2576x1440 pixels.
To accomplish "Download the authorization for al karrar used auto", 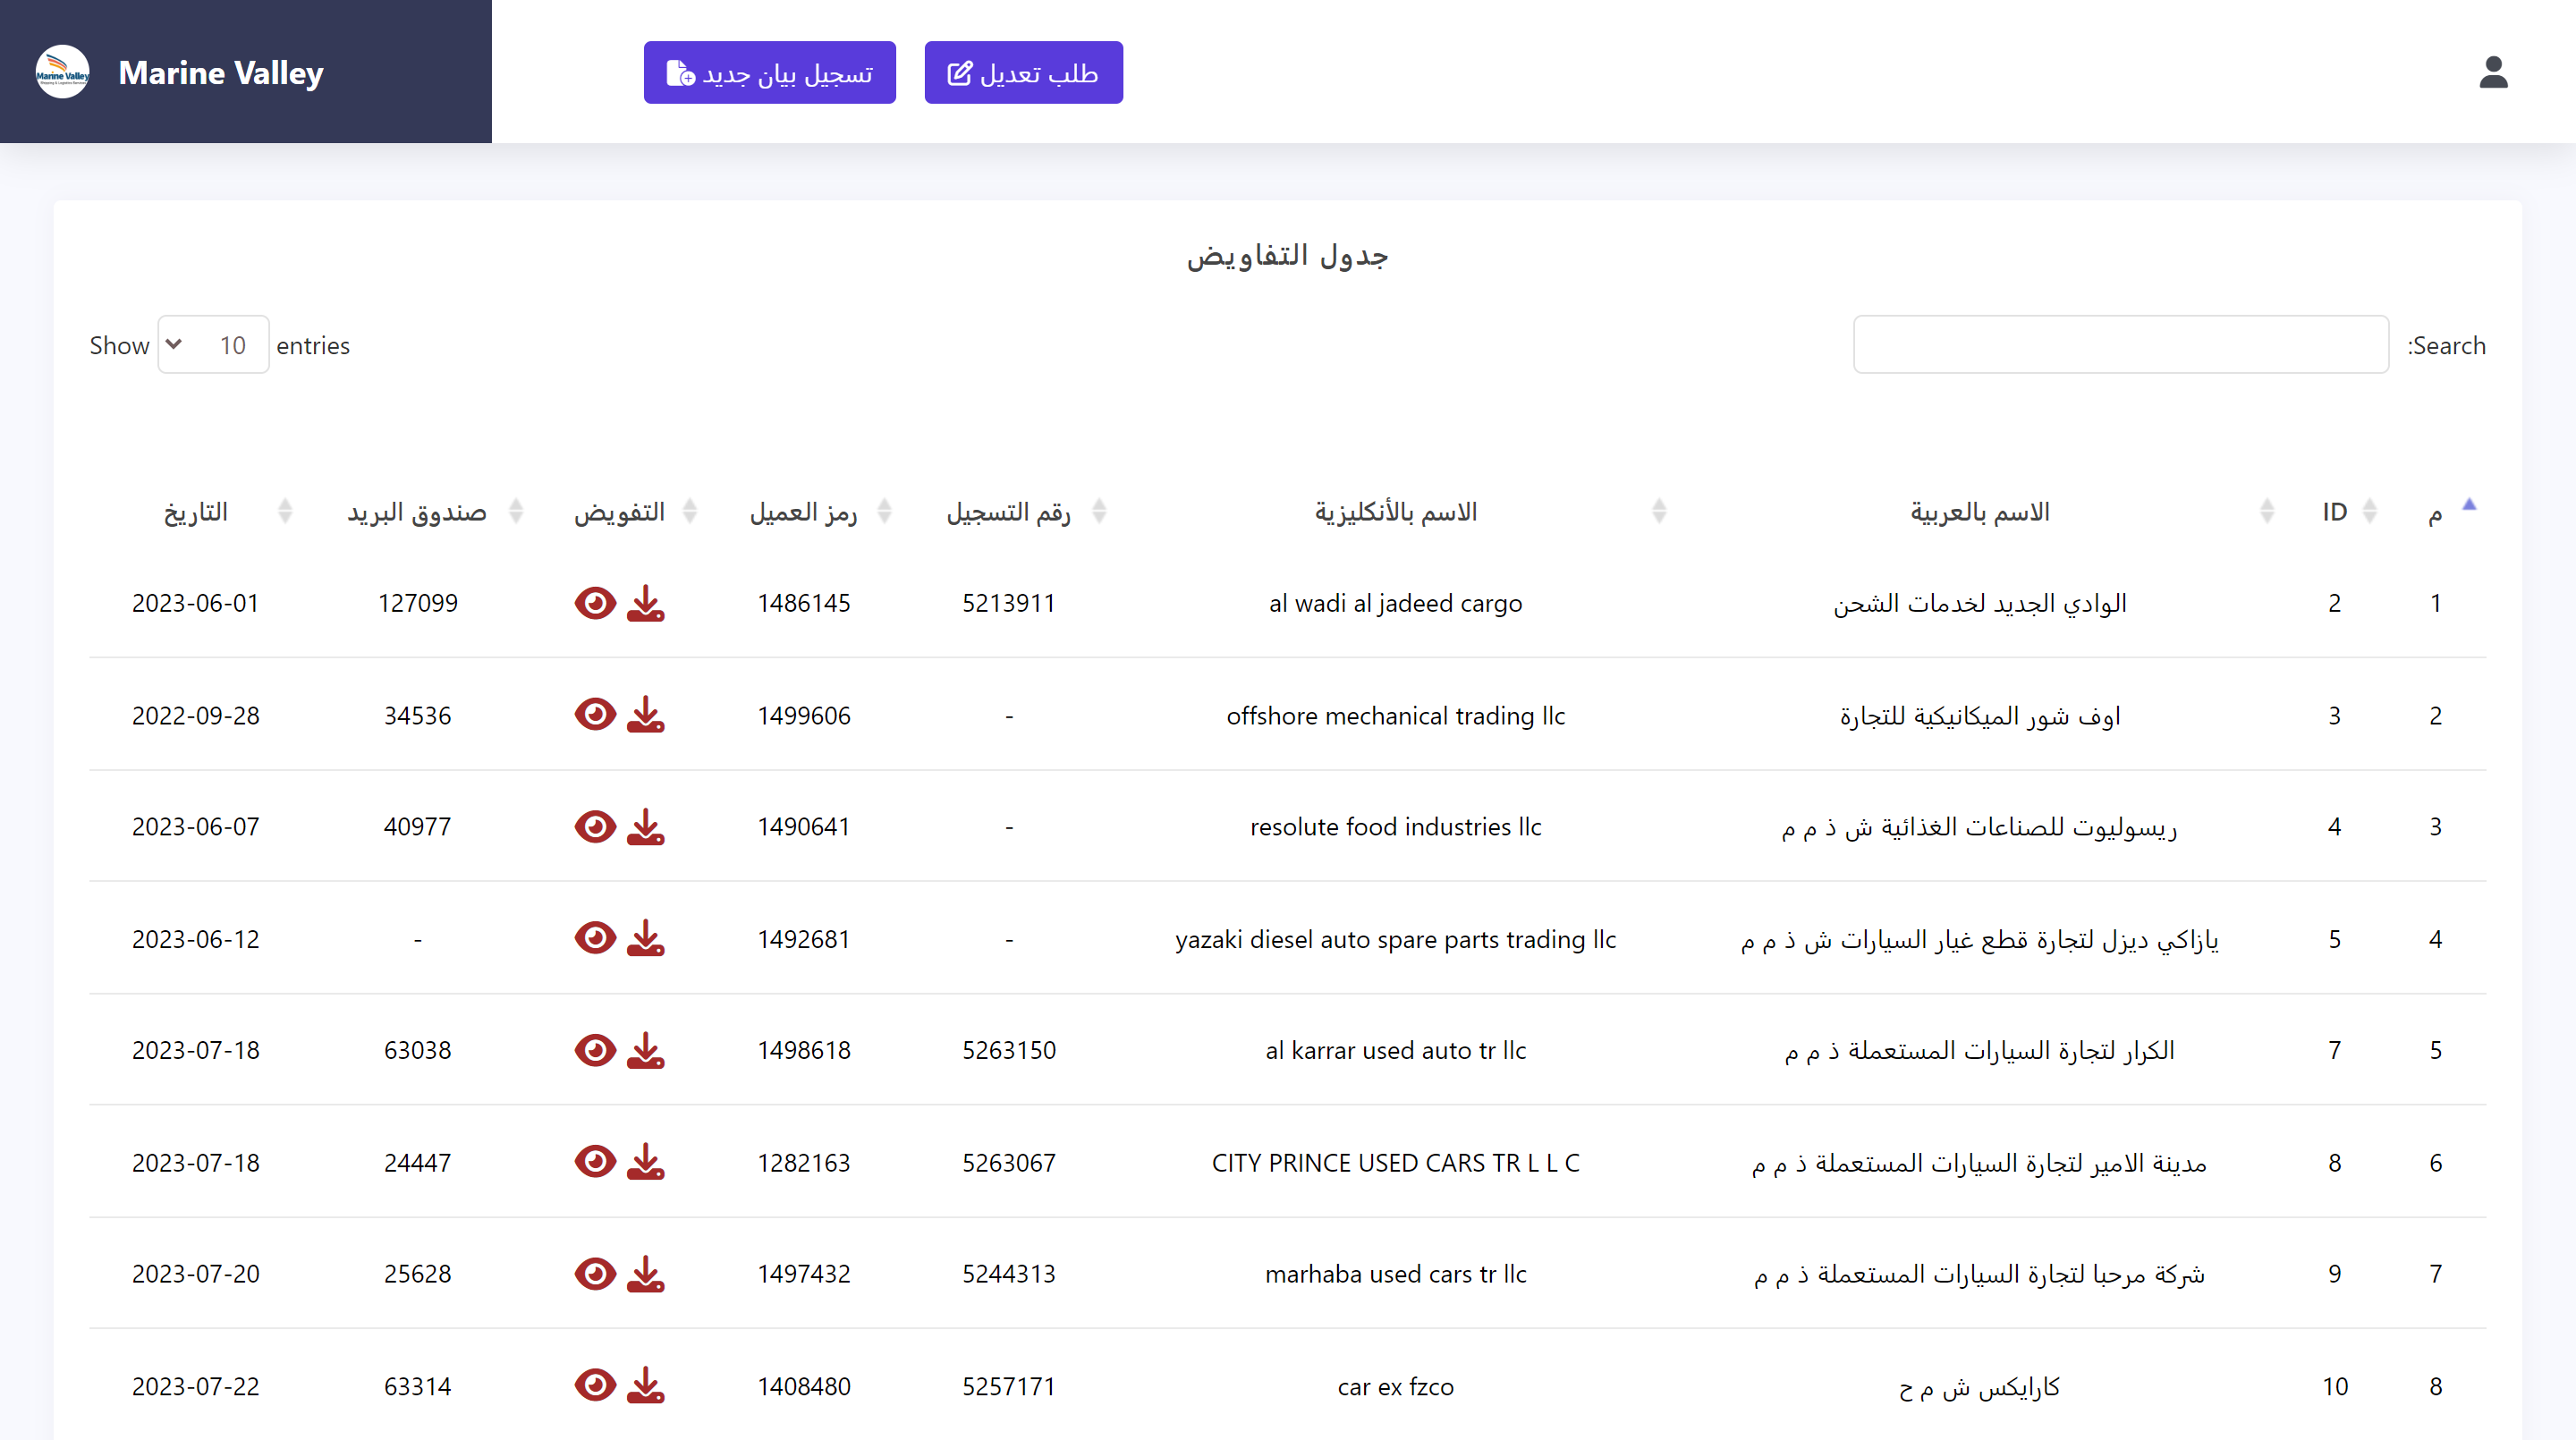I will [646, 1050].
